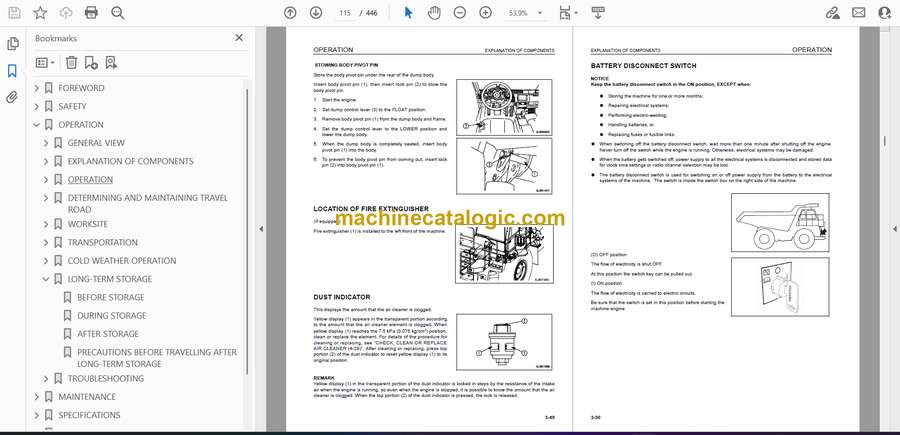Expand the SPECIFICATIONS bookmark

[37, 415]
